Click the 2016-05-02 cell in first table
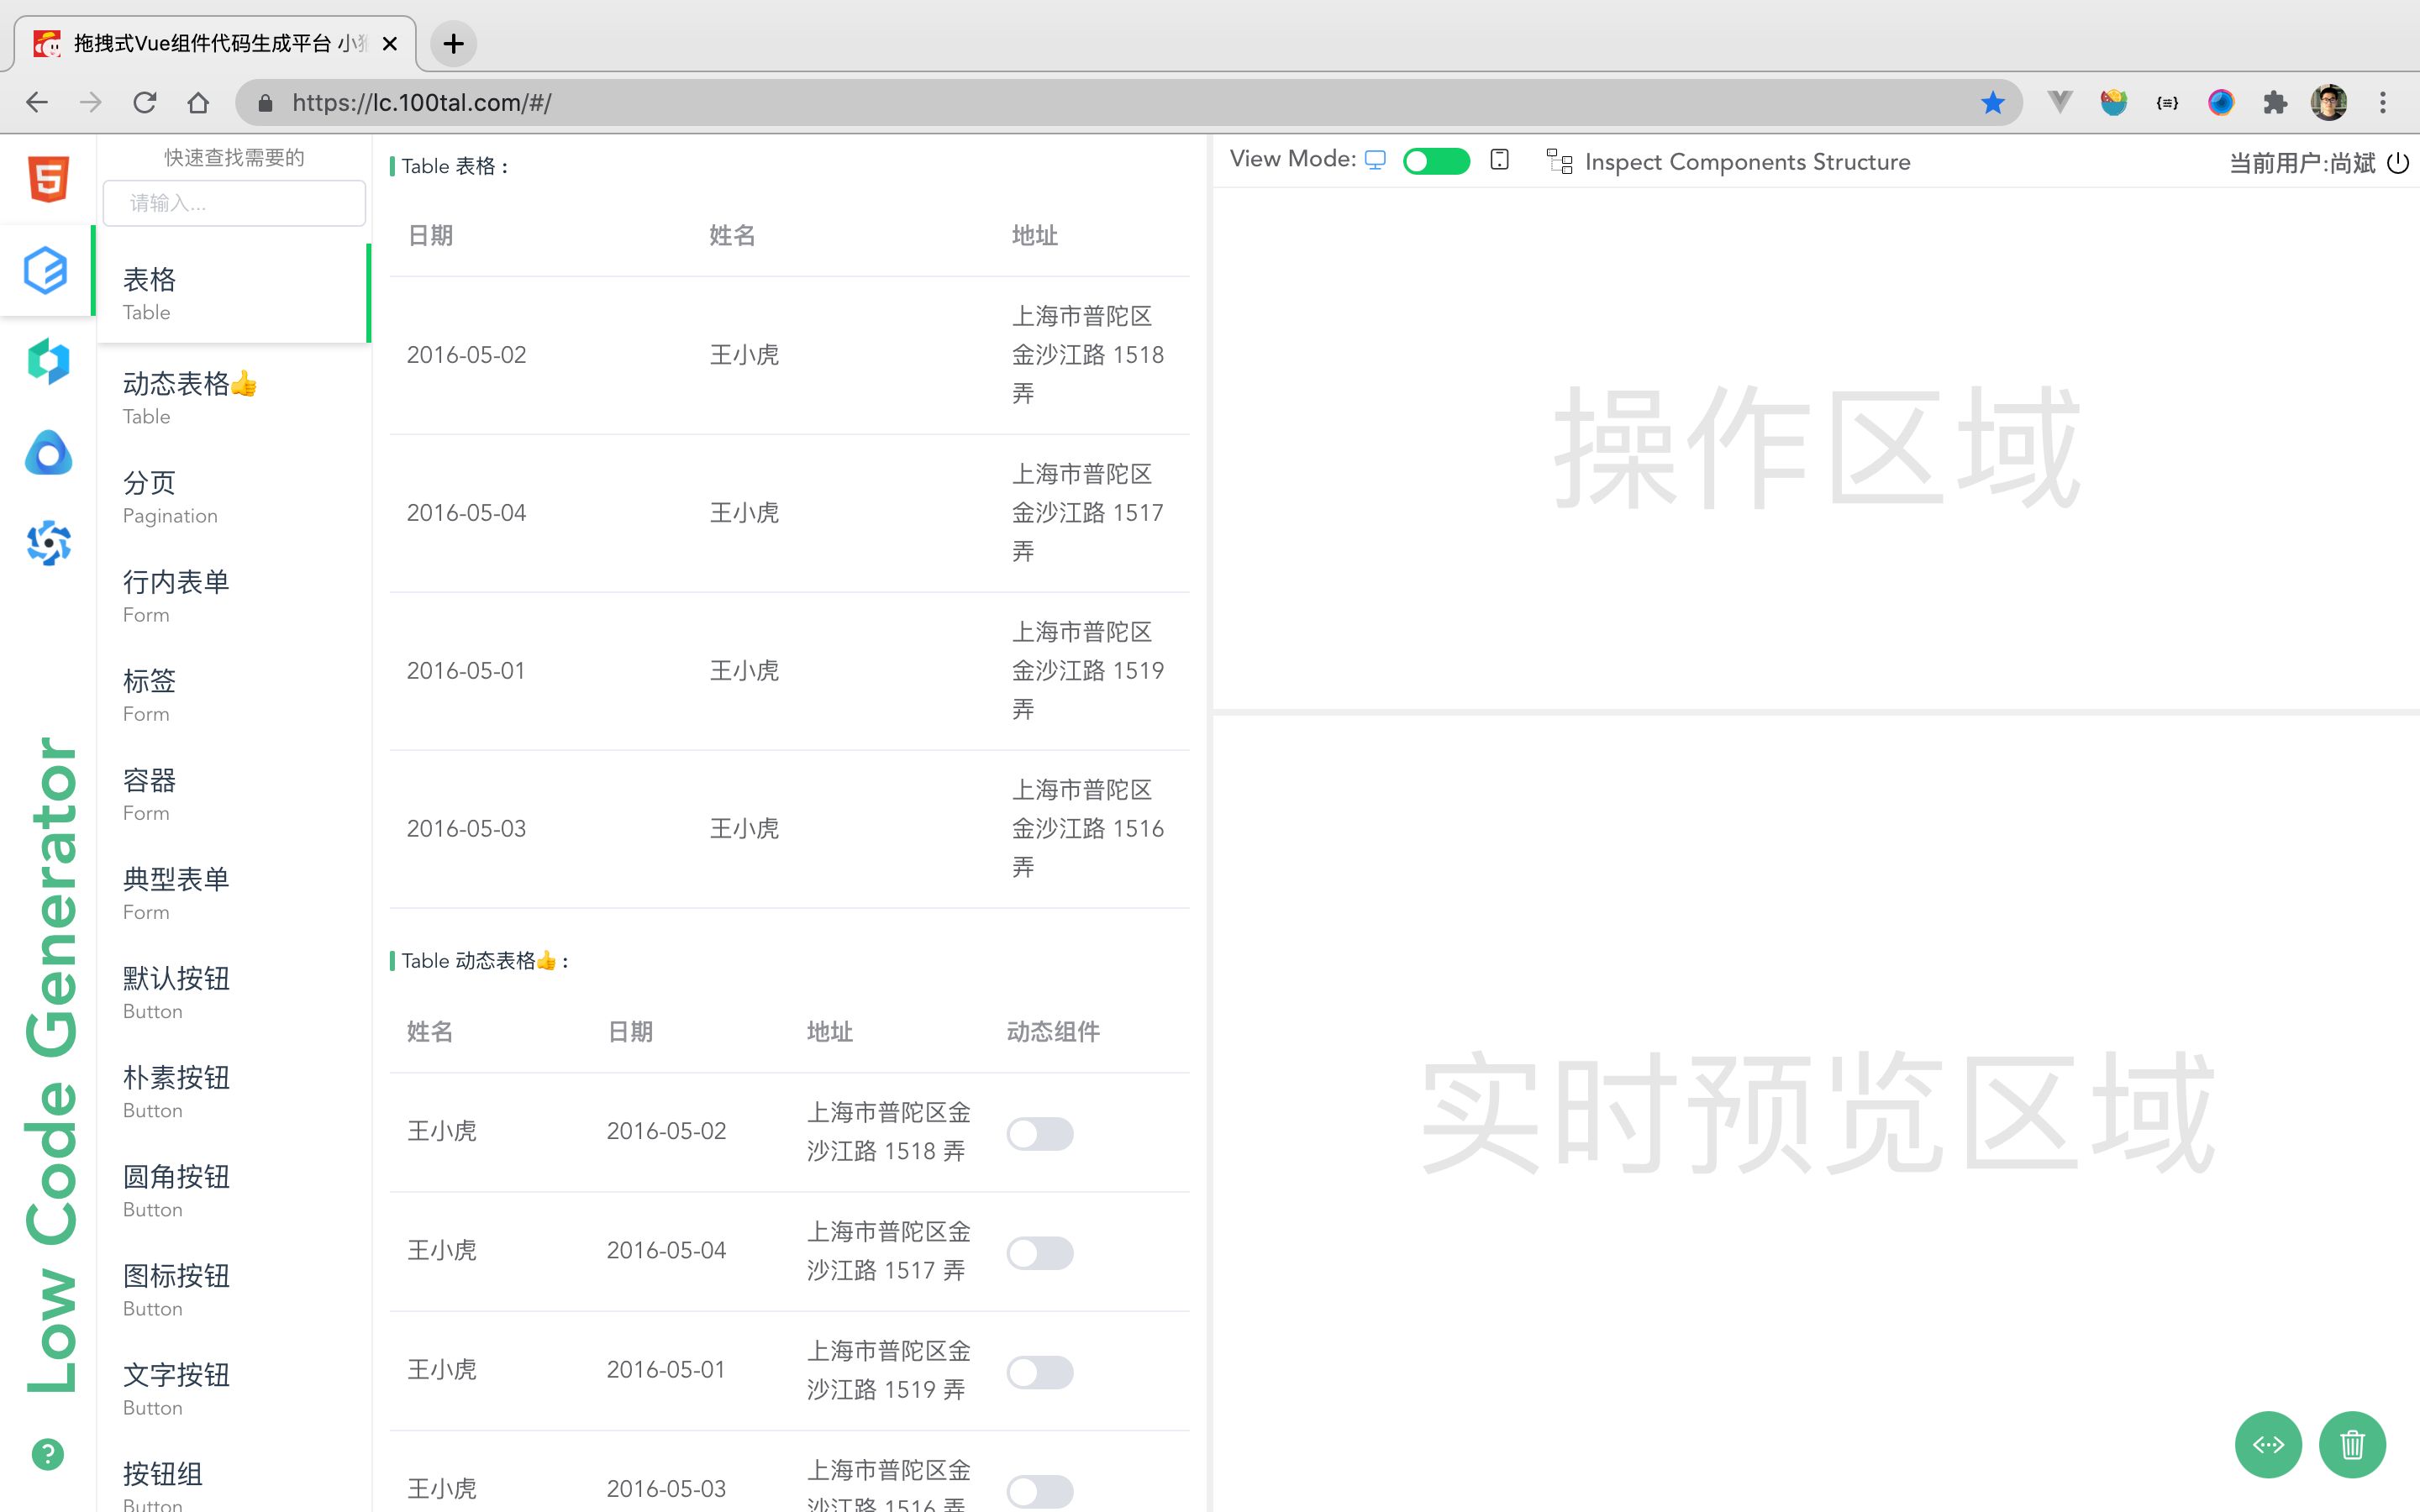This screenshot has height=1512, width=2420. pyautogui.click(x=466, y=355)
